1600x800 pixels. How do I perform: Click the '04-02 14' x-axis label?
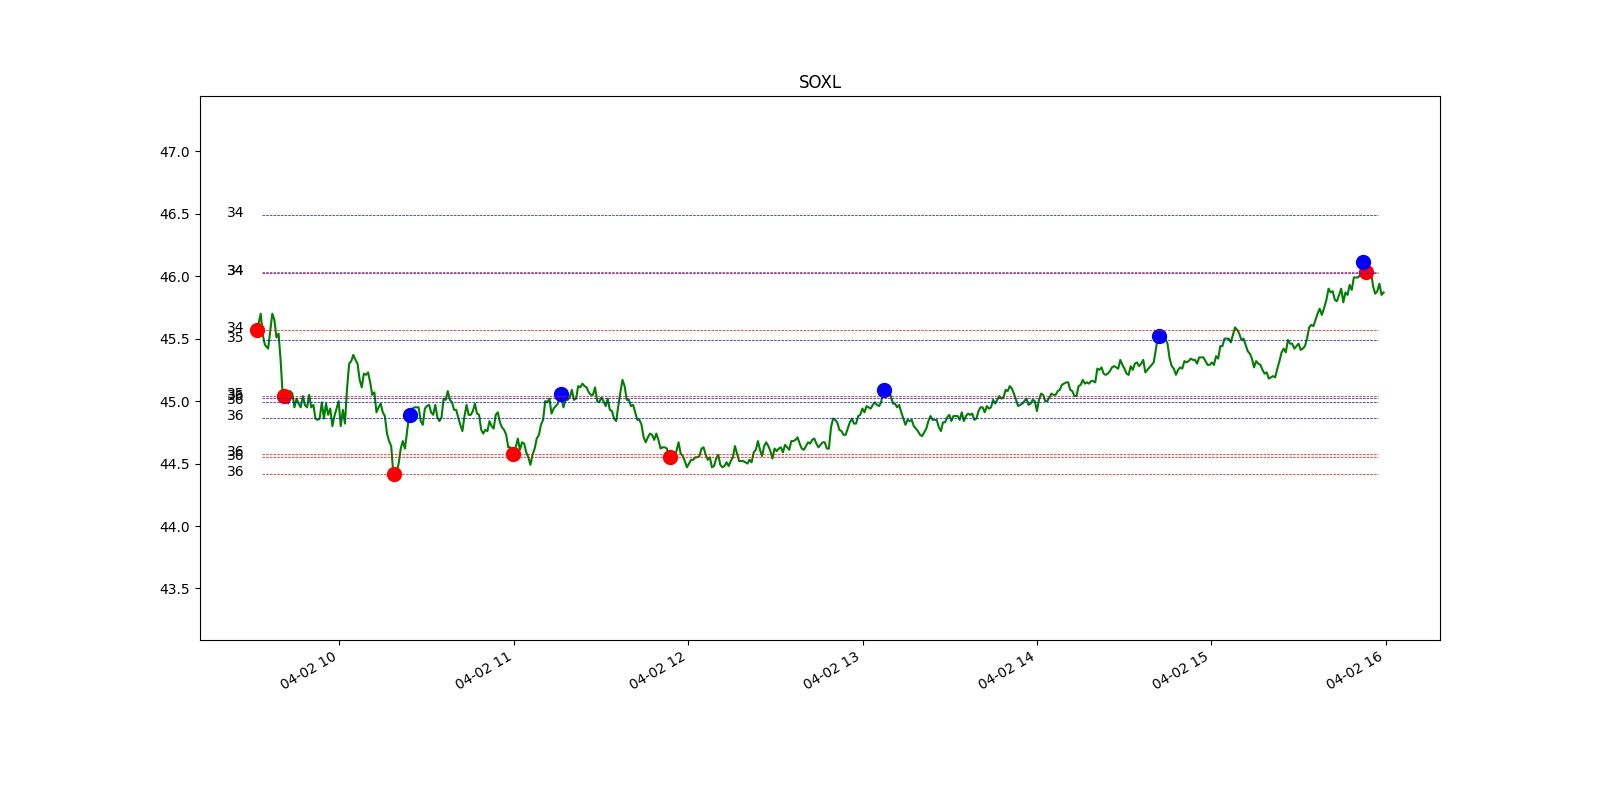pos(1006,670)
